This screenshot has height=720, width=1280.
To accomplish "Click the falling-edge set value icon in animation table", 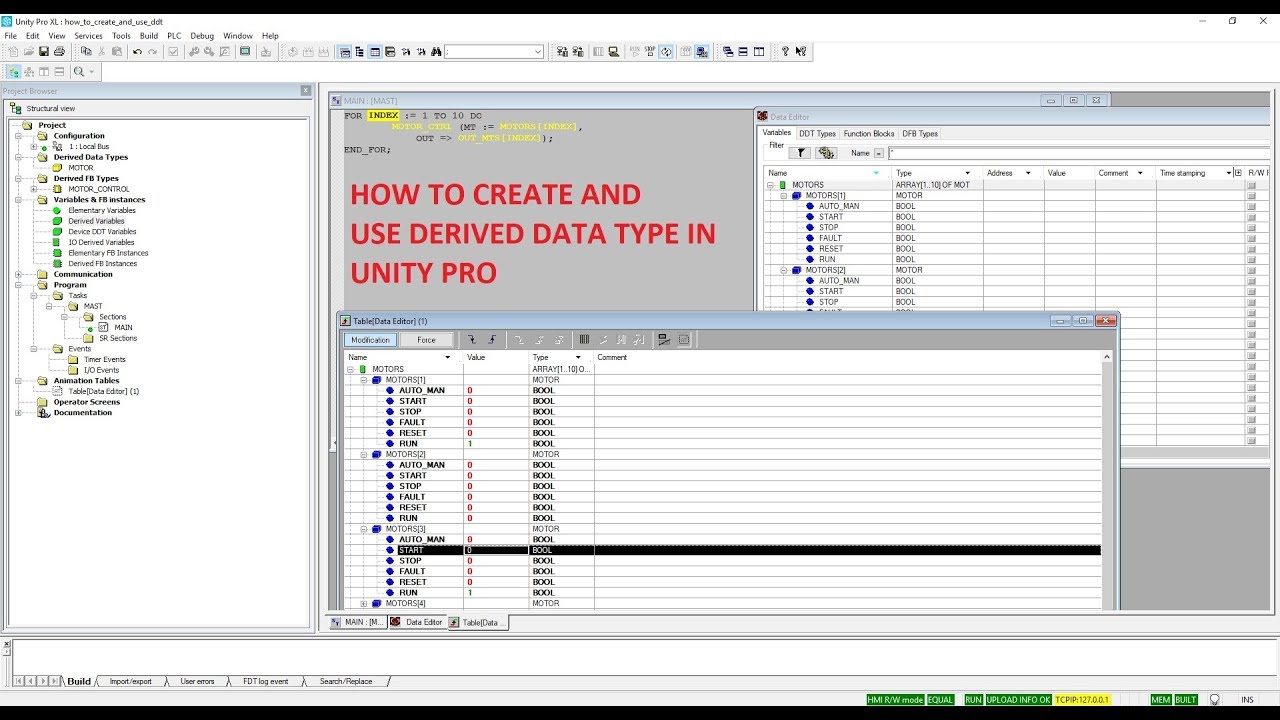I will (x=472, y=340).
